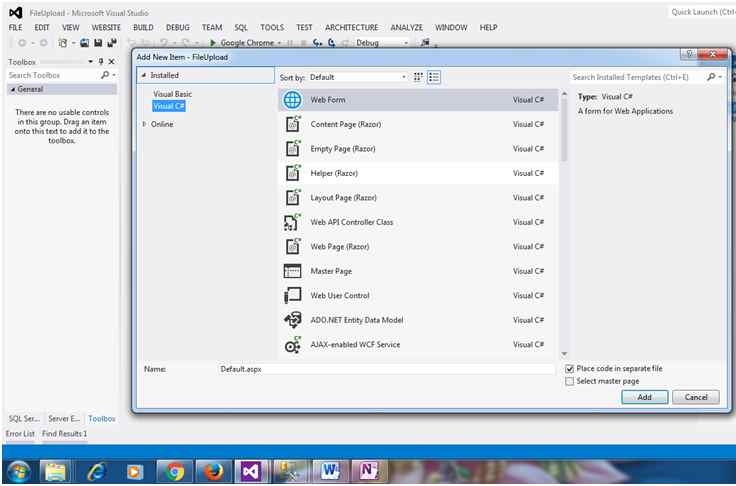Select Visual C# in the template tree
736x486 pixels.
point(169,107)
